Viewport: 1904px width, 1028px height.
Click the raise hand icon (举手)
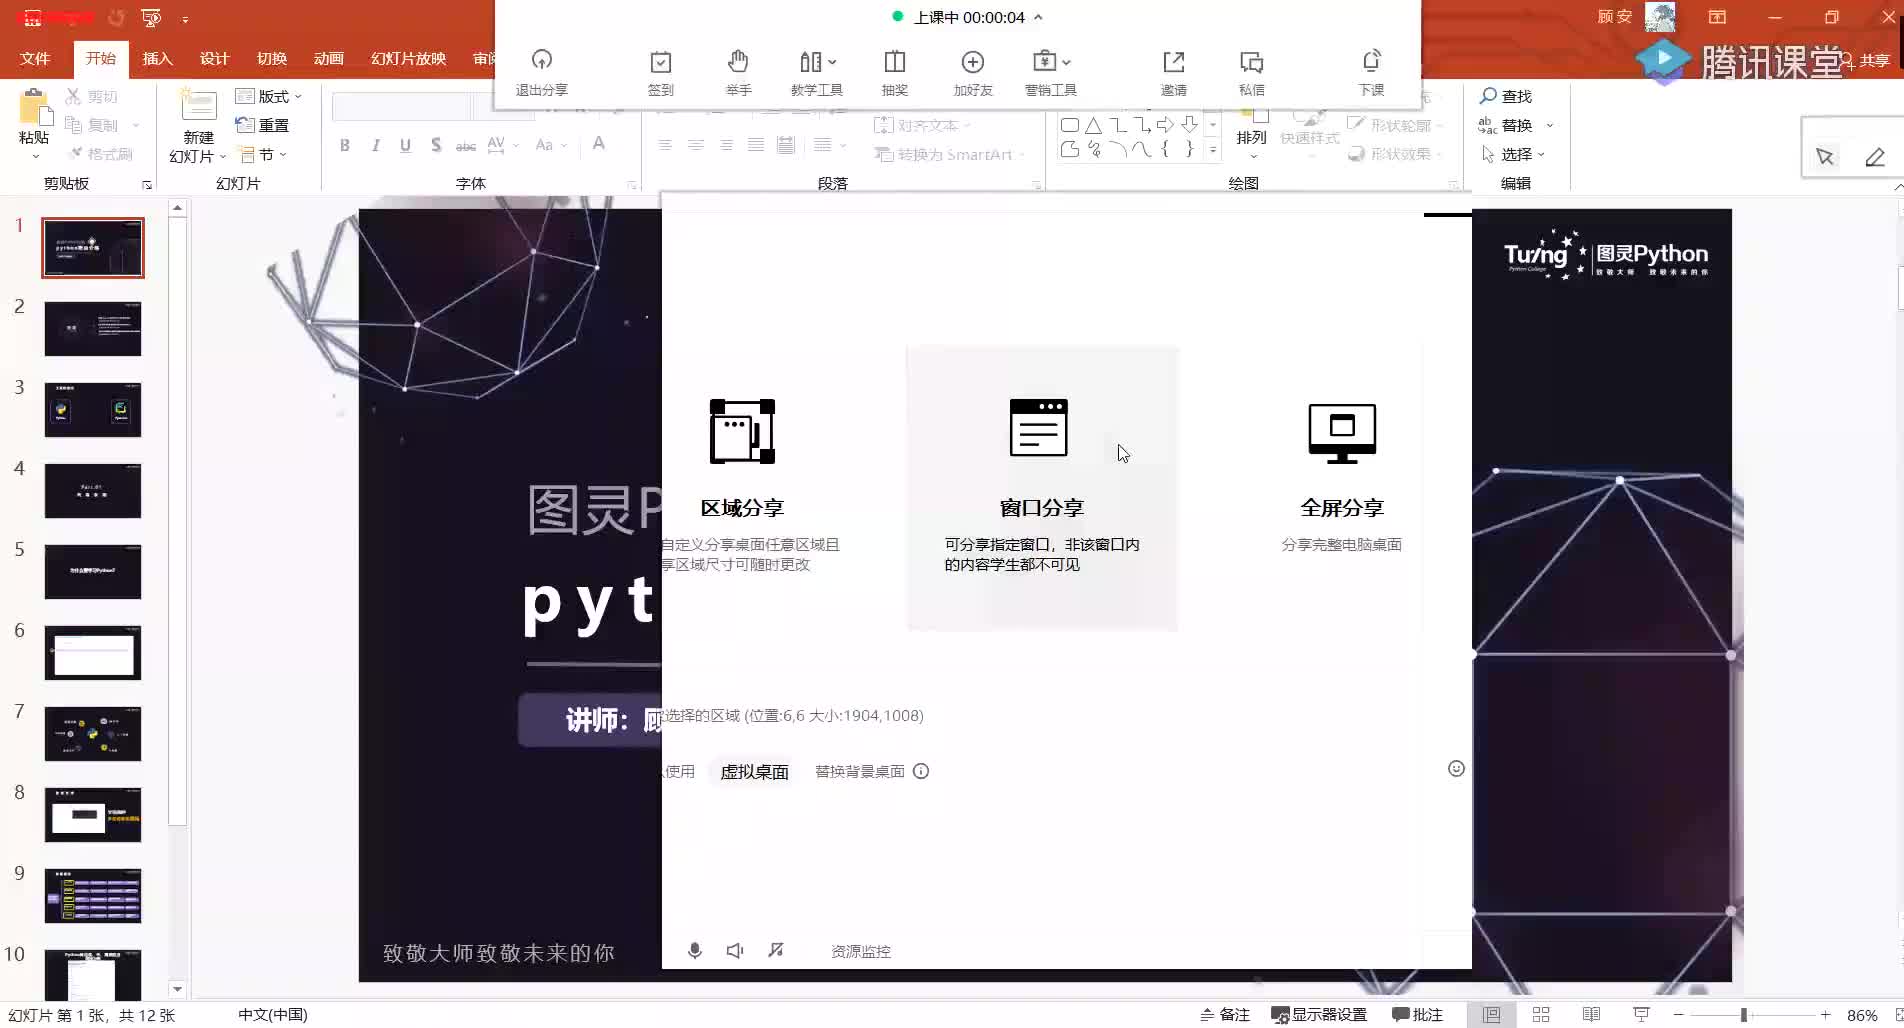(738, 72)
